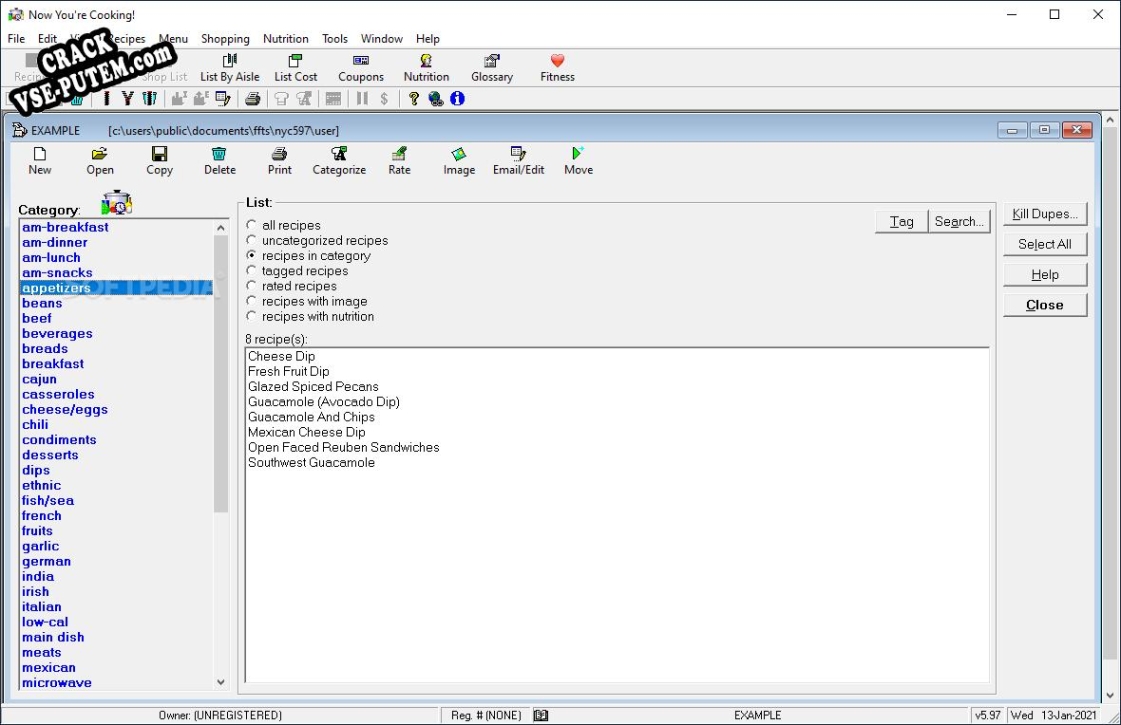Rate the selected recipe
The width and height of the screenshot is (1121, 725).
[x=399, y=161]
